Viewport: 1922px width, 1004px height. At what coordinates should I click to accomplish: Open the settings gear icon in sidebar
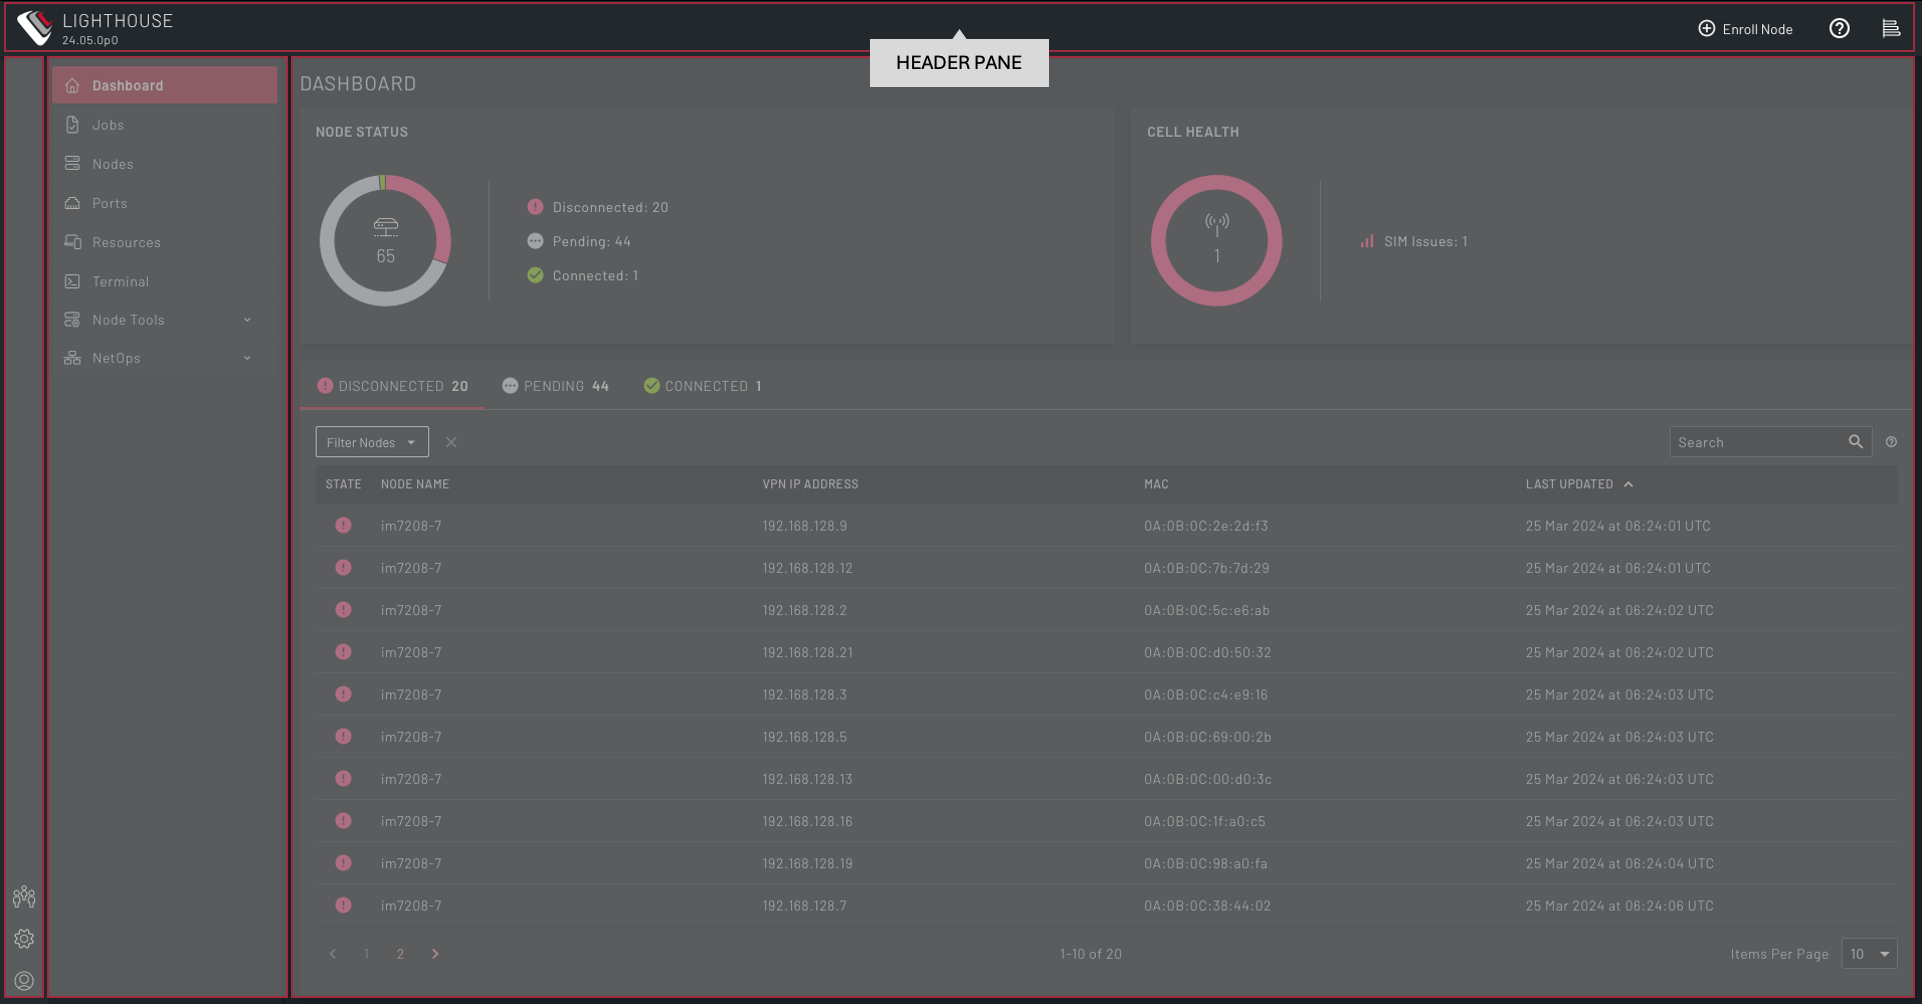pos(24,939)
